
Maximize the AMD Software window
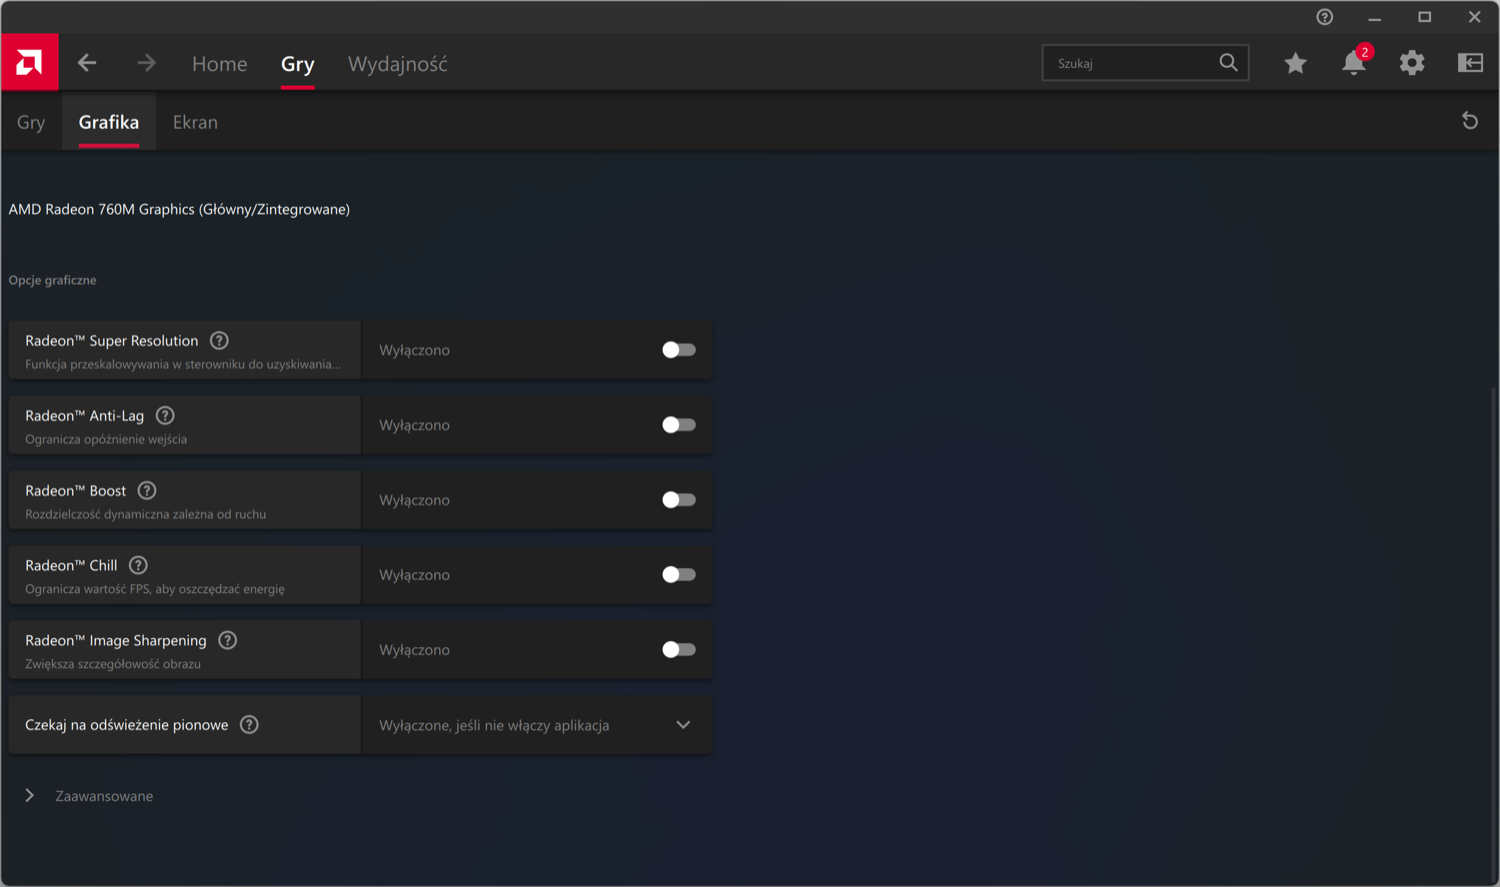pyautogui.click(x=1425, y=17)
